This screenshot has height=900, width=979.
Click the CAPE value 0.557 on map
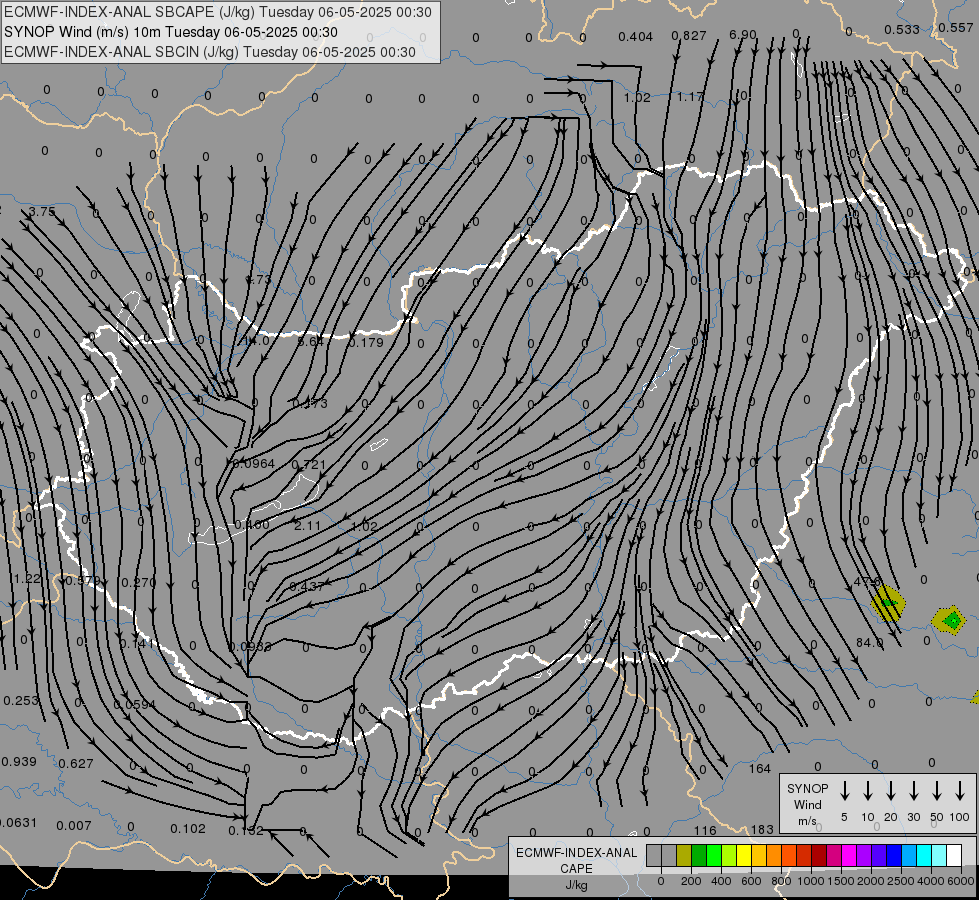955,27
